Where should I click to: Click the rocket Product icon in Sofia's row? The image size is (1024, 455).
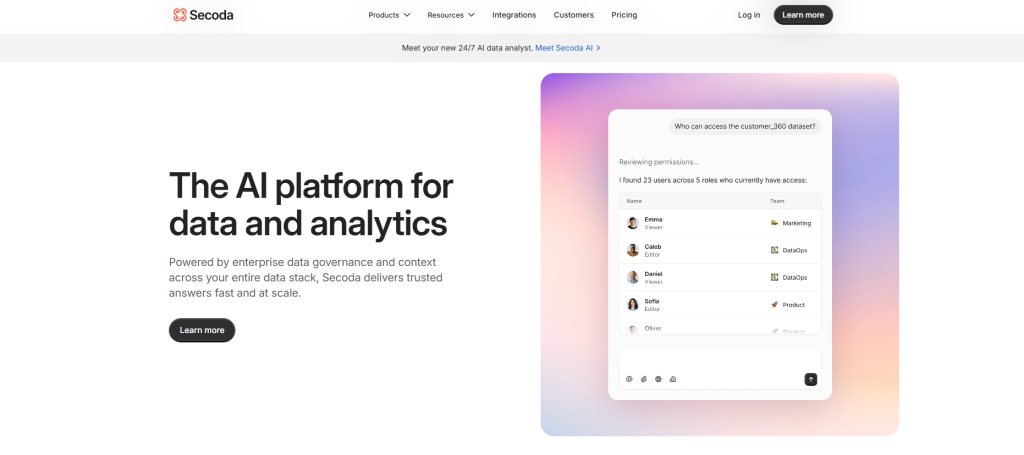point(775,305)
